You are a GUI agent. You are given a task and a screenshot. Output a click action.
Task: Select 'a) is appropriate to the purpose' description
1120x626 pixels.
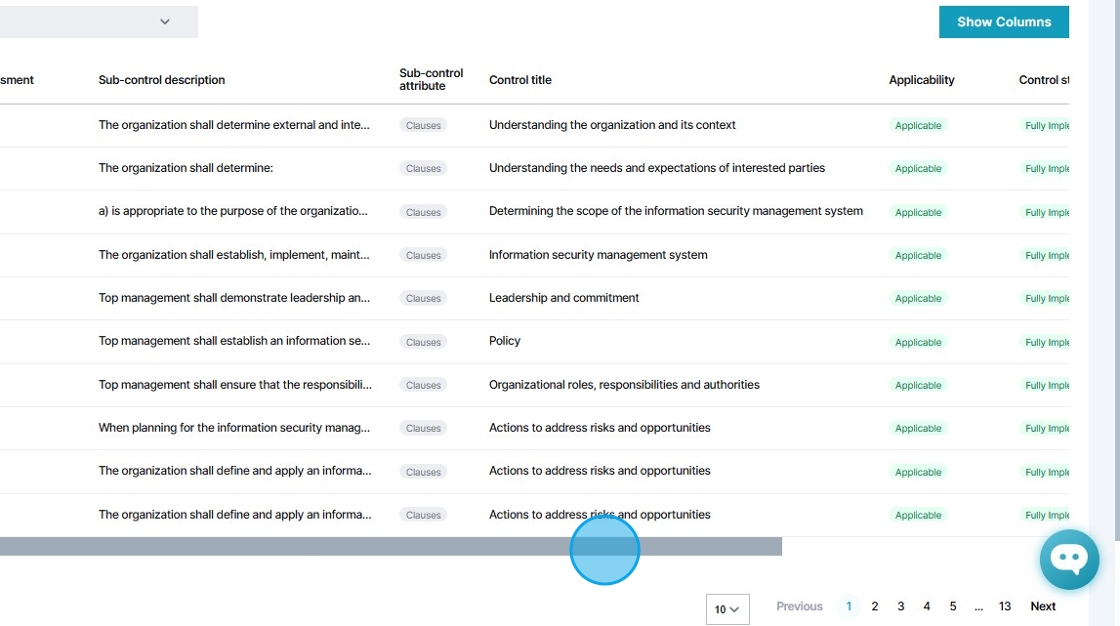pos(233,211)
